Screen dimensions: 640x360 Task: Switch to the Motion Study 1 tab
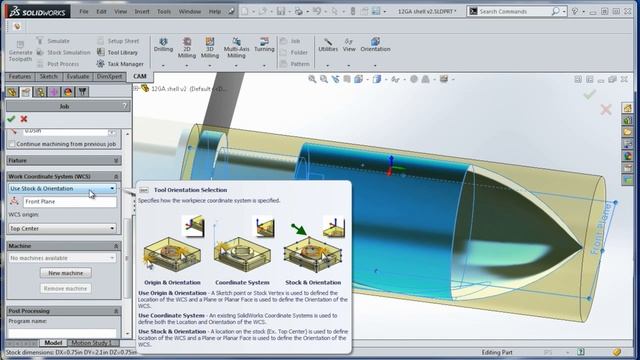pos(91,343)
